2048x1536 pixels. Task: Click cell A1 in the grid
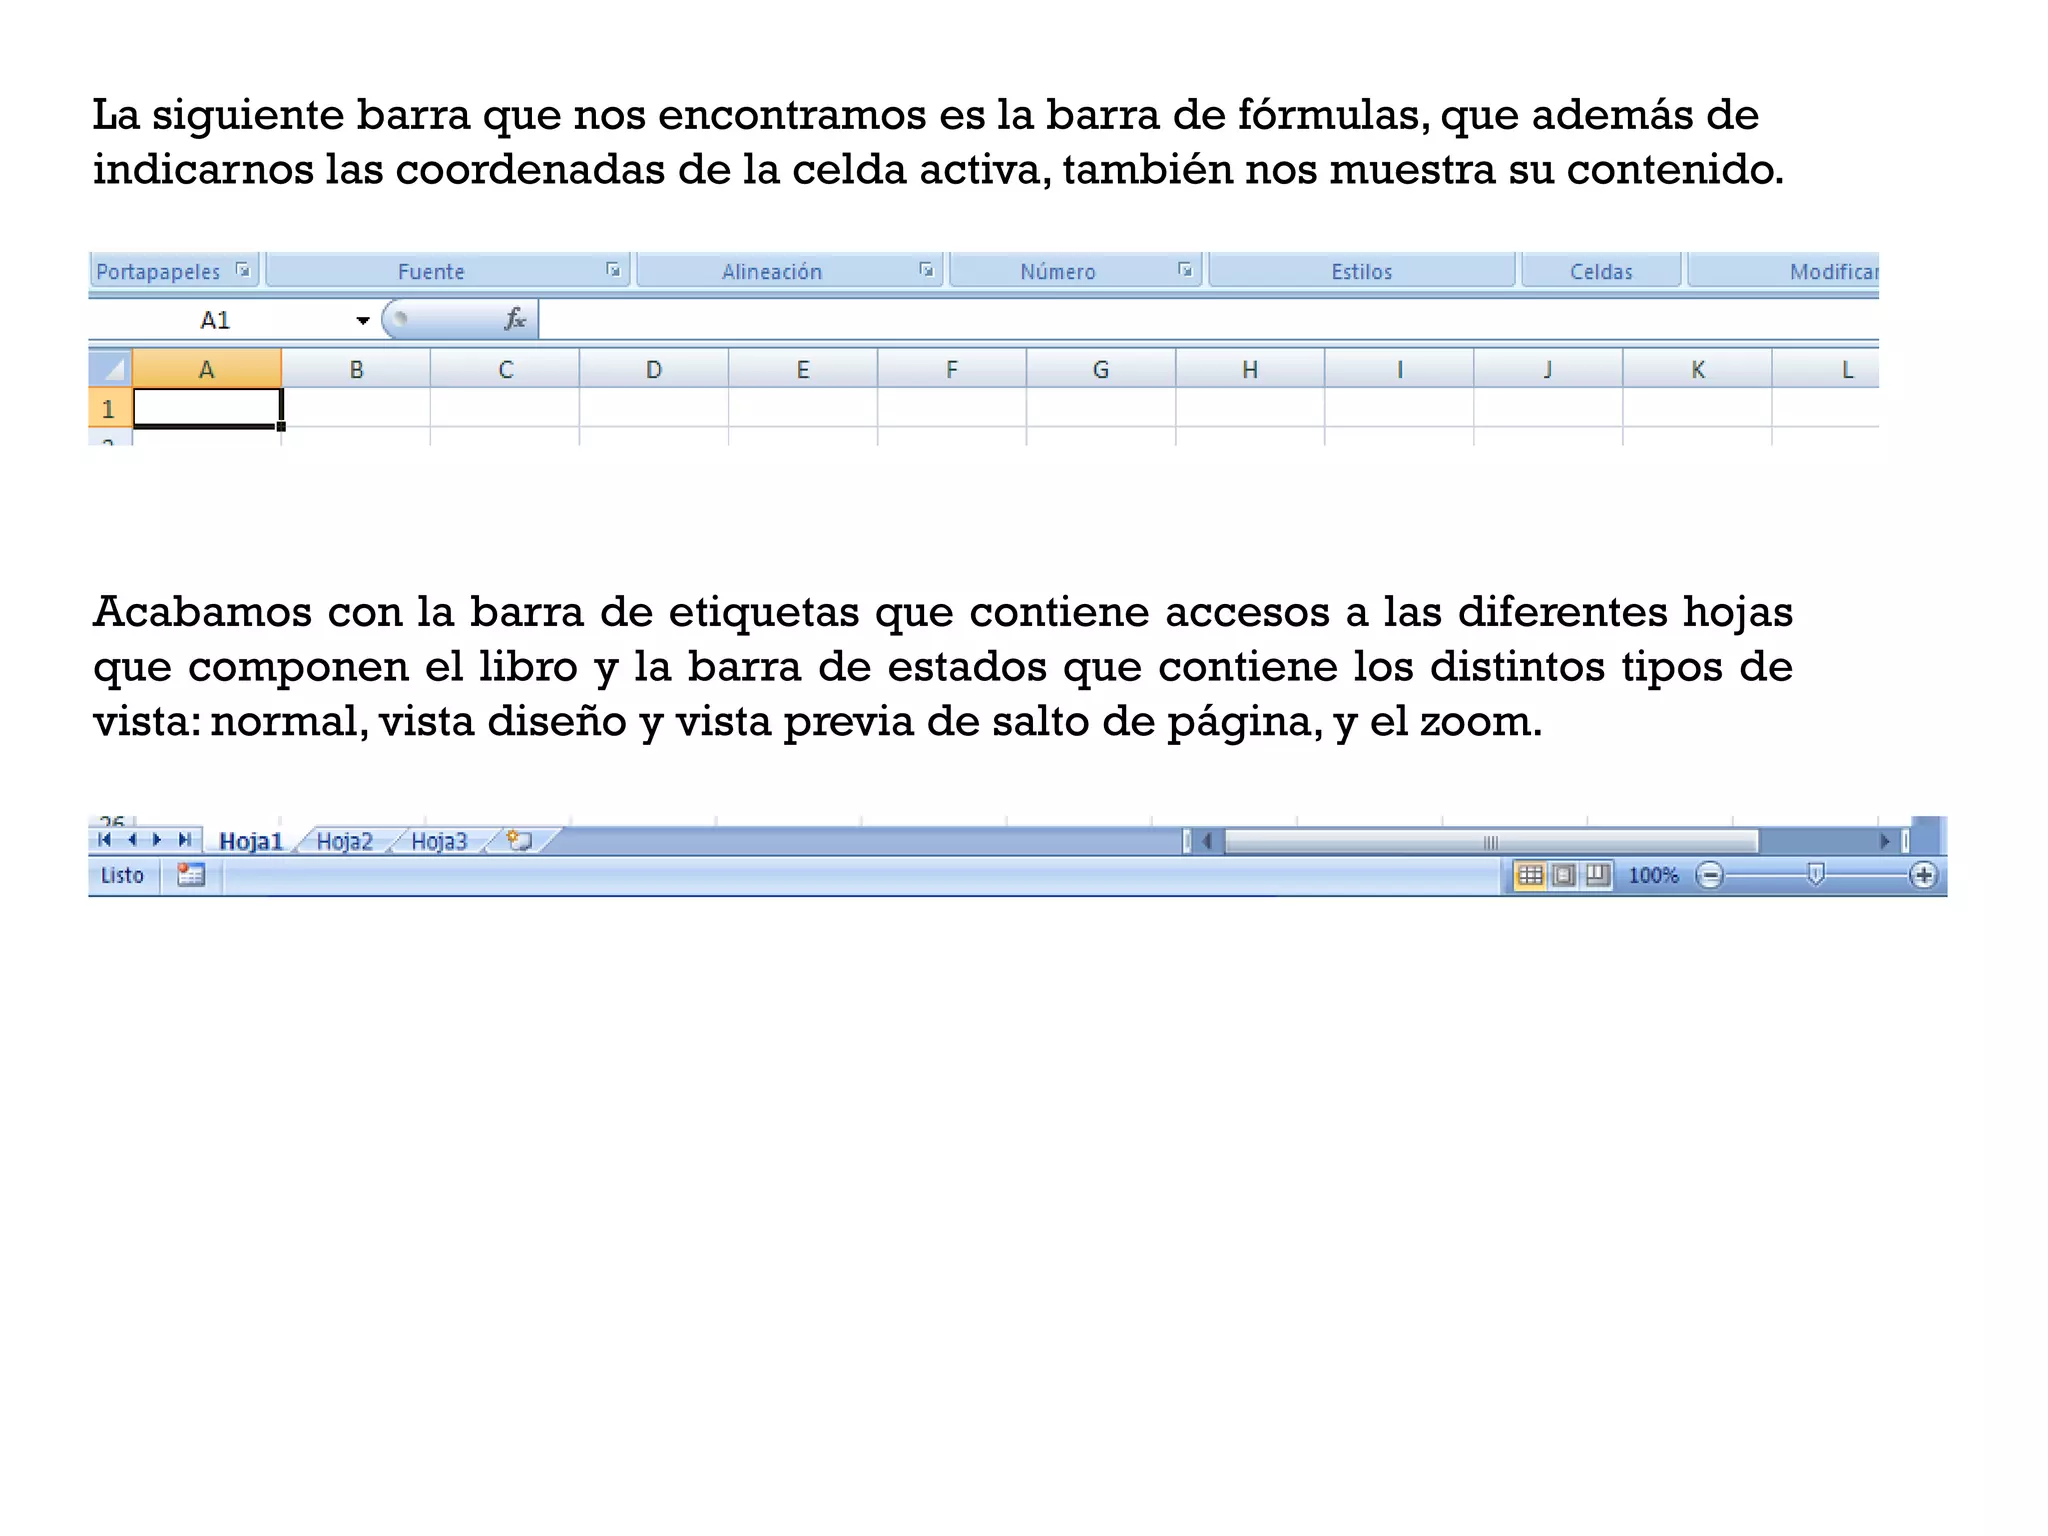tap(208, 408)
